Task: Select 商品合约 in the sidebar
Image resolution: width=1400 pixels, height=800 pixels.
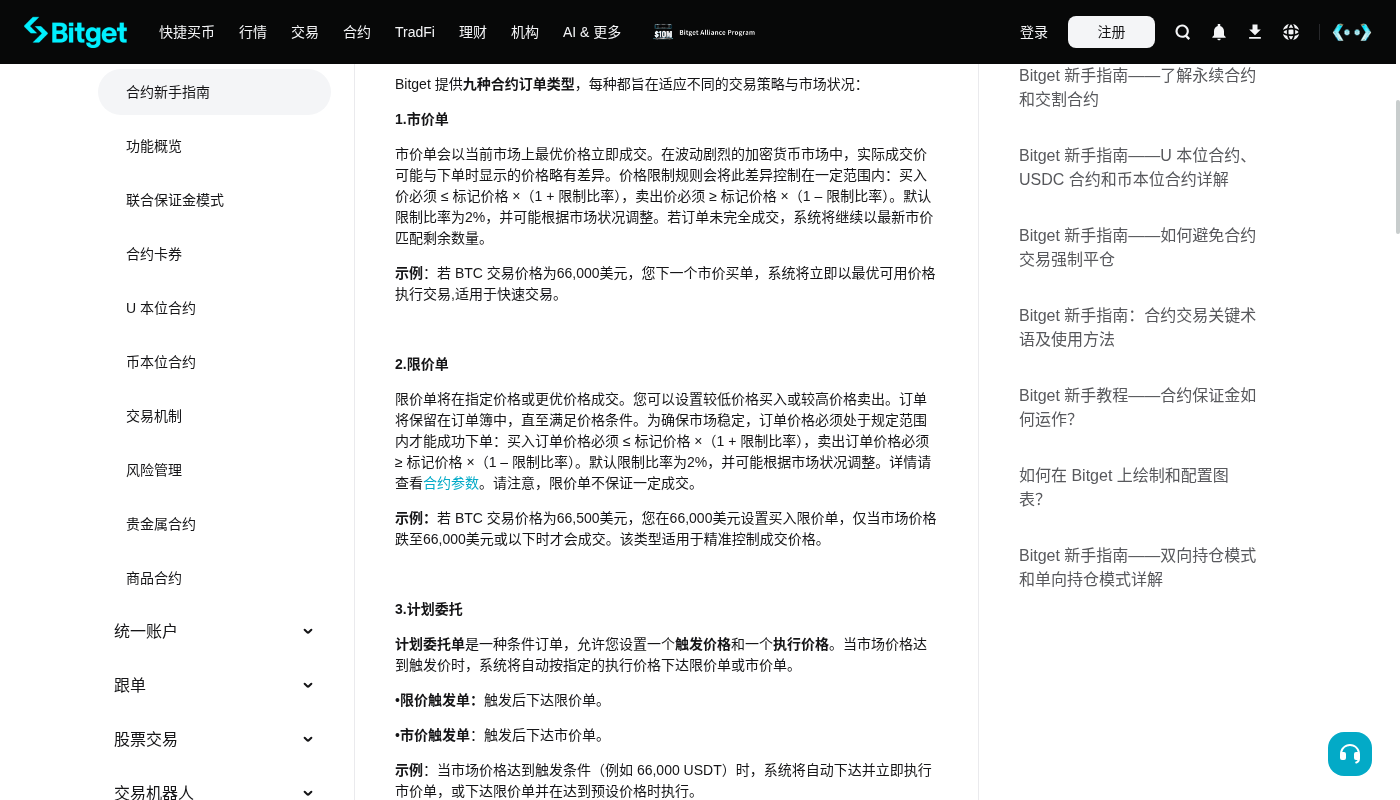Action: point(214,578)
